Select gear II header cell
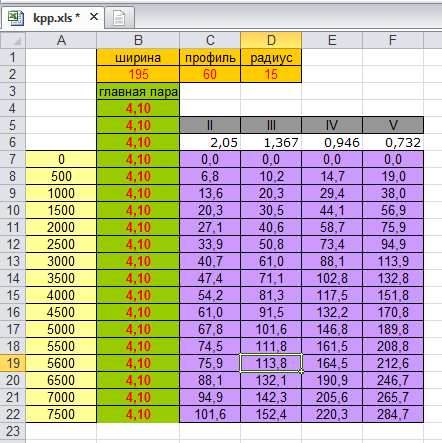Viewport: 442px width, 443px height. pos(210,125)
